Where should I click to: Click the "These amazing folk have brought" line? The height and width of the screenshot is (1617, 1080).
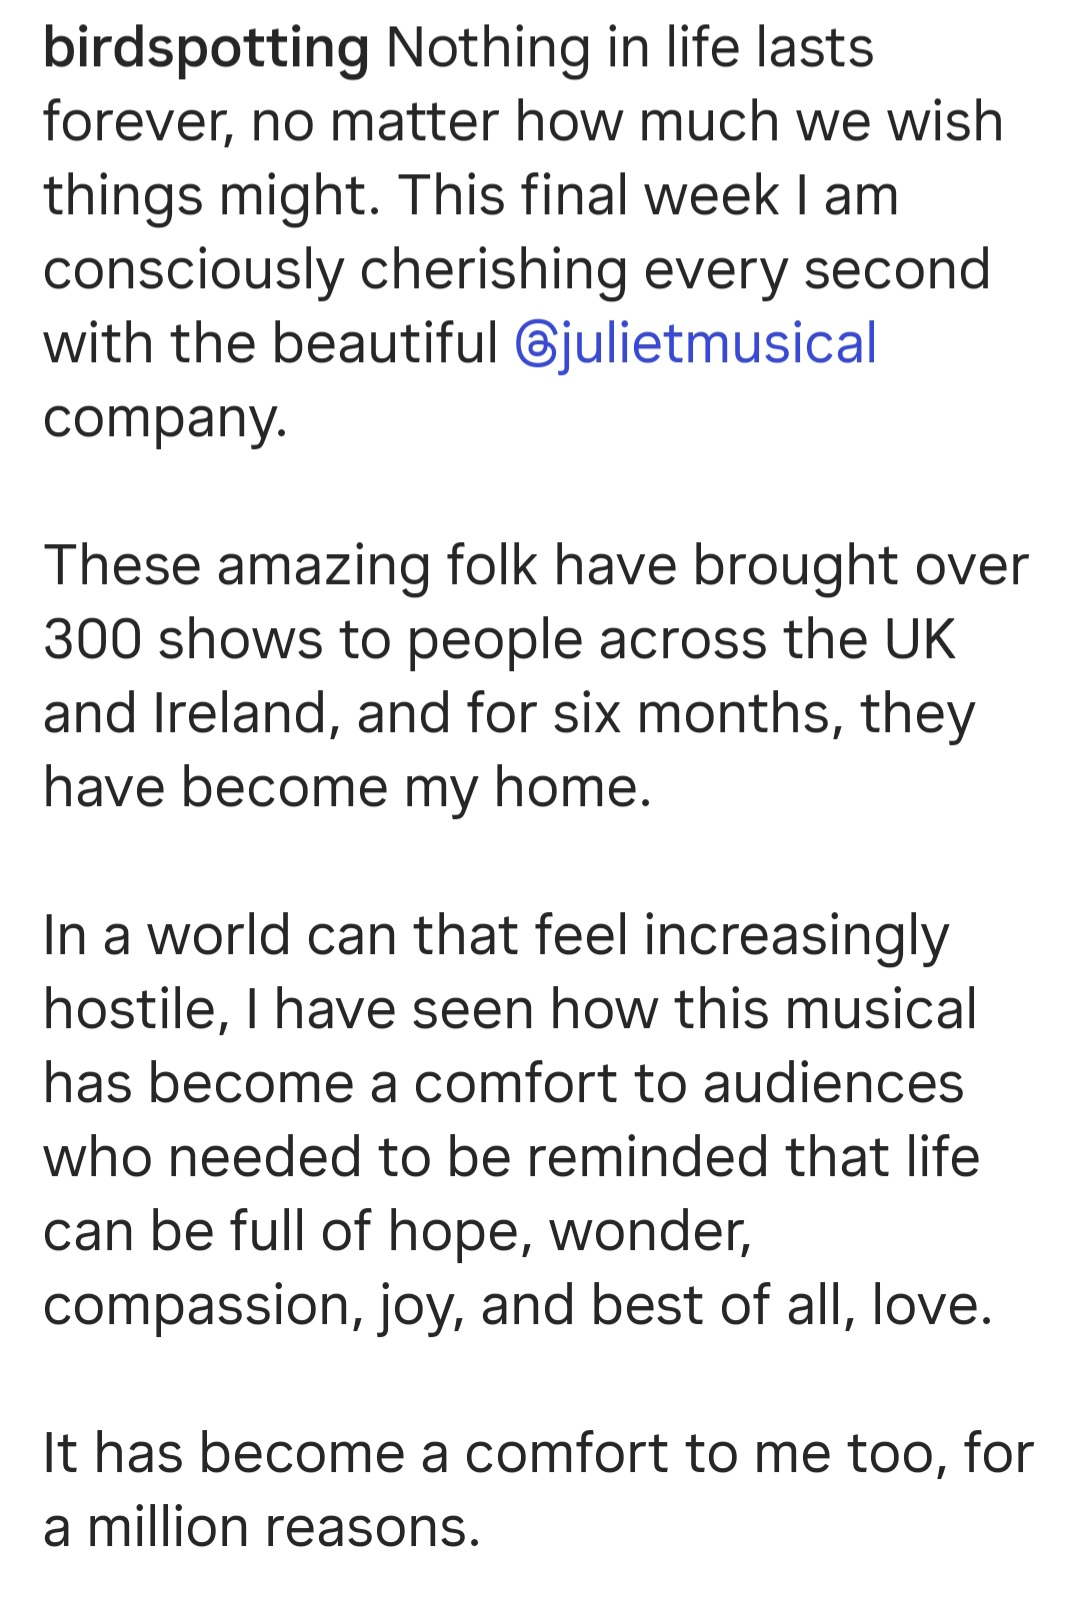(536, 566)
